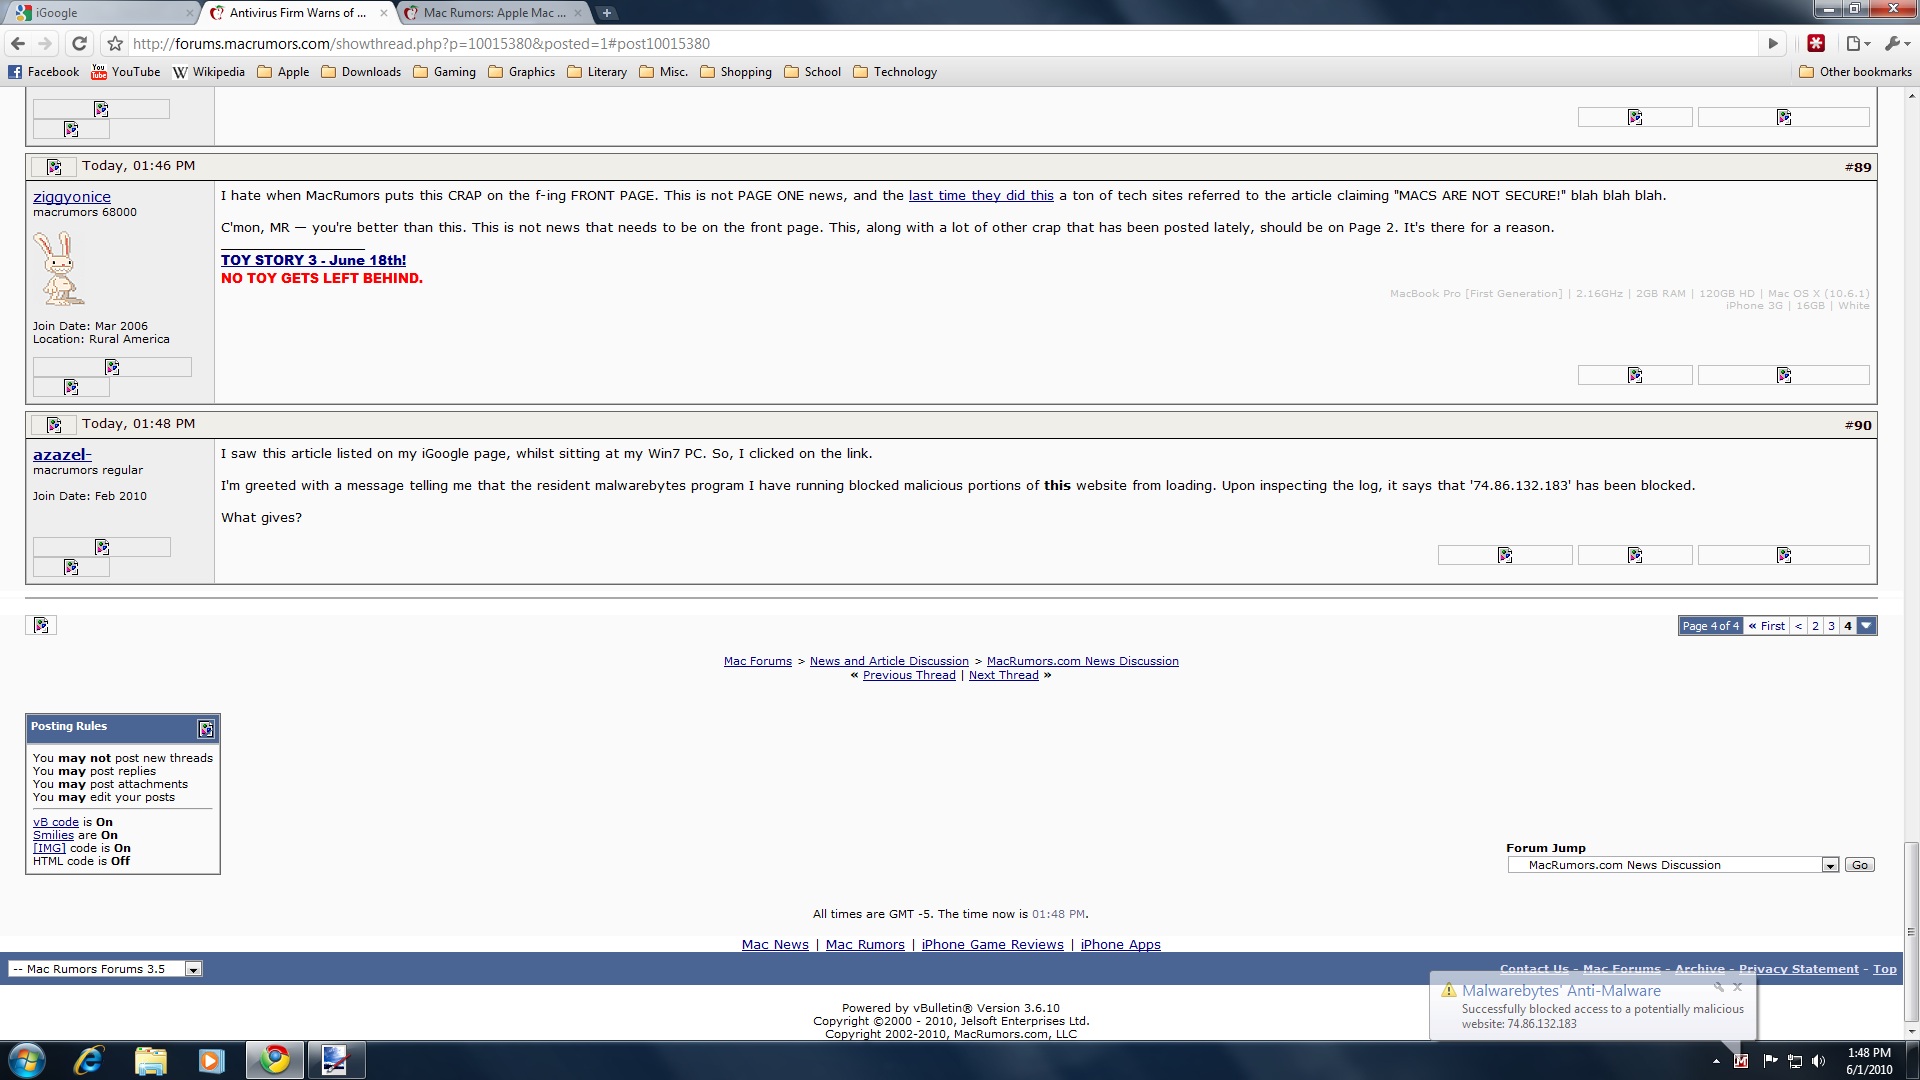The height and width of the screenshot is (1080, 1920).
Task: Click the Go arrow beside the address bar
Action: [1773, 44]
